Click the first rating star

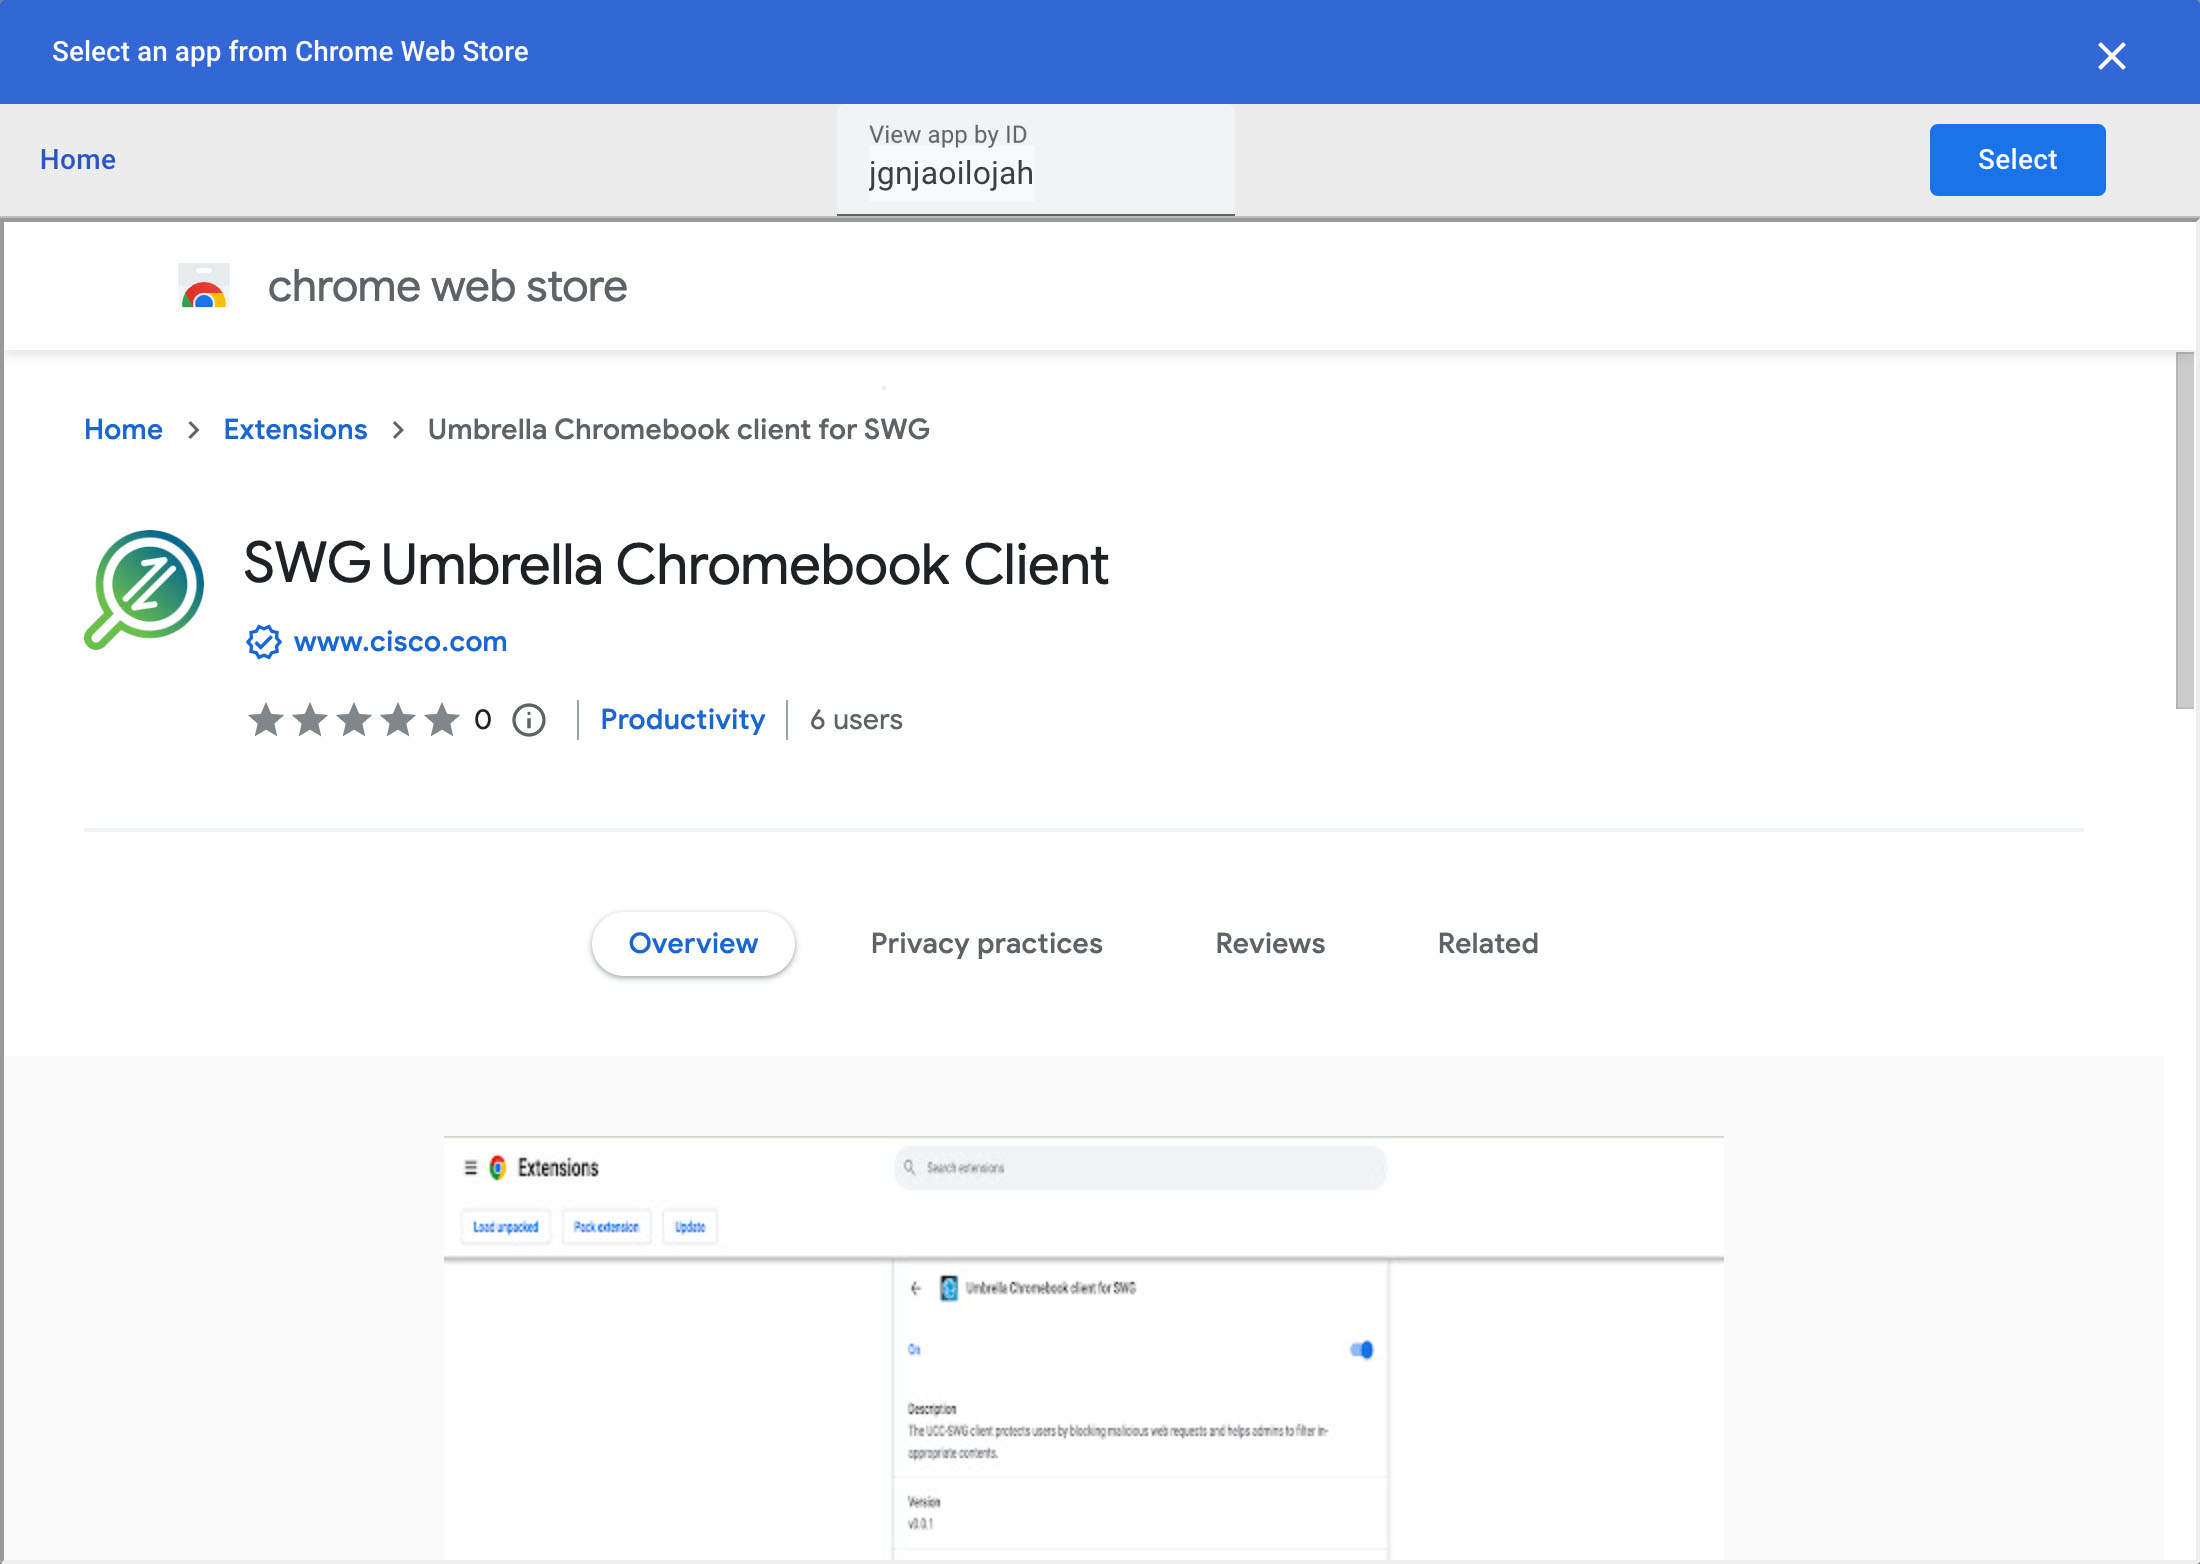tap(266, 720)
